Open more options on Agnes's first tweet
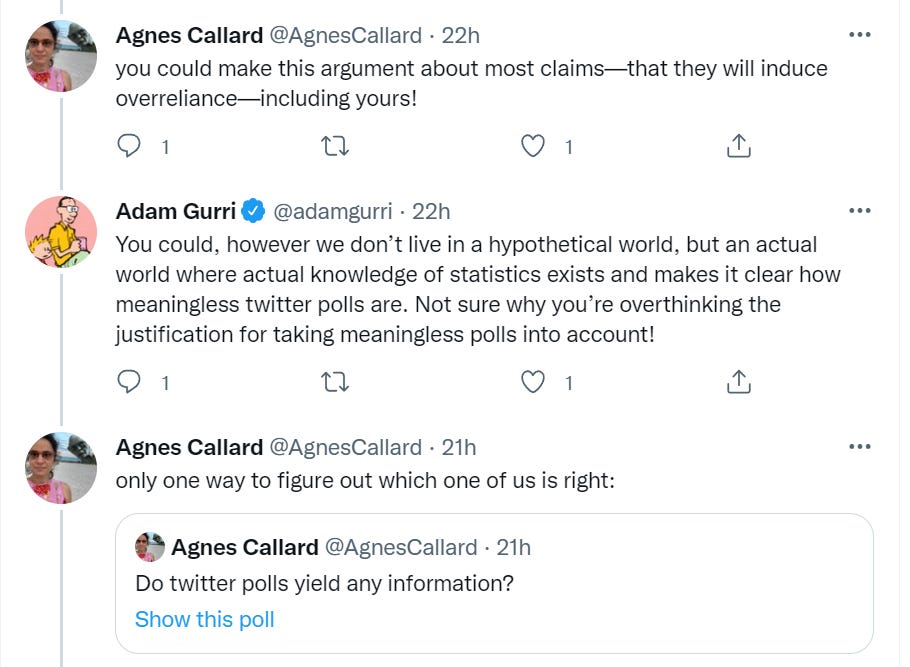The height and width of the screenshot is (667, 910). click(x=859, y=35)
